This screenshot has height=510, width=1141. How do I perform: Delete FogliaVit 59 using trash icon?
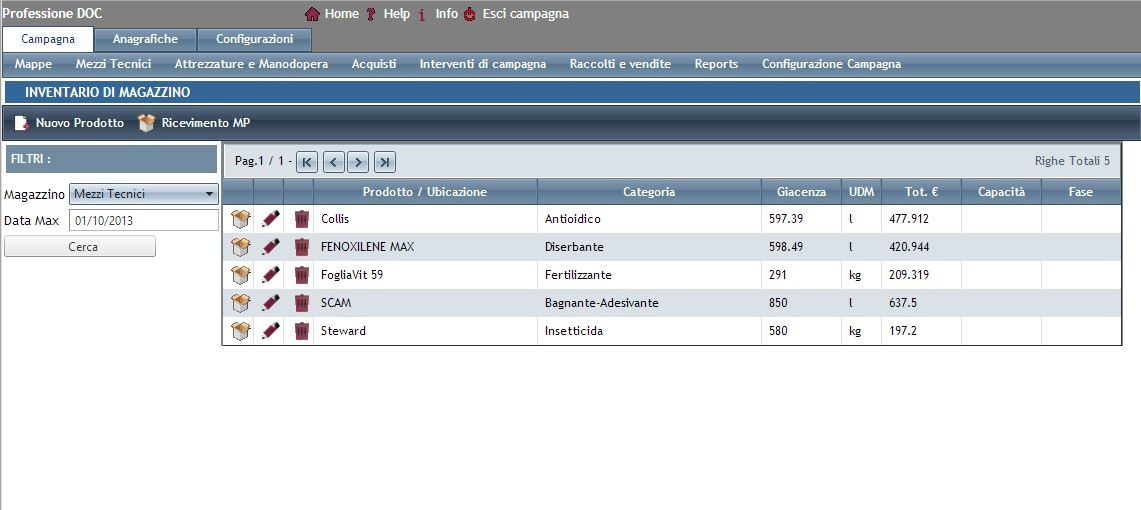click(x=301, y=275)
